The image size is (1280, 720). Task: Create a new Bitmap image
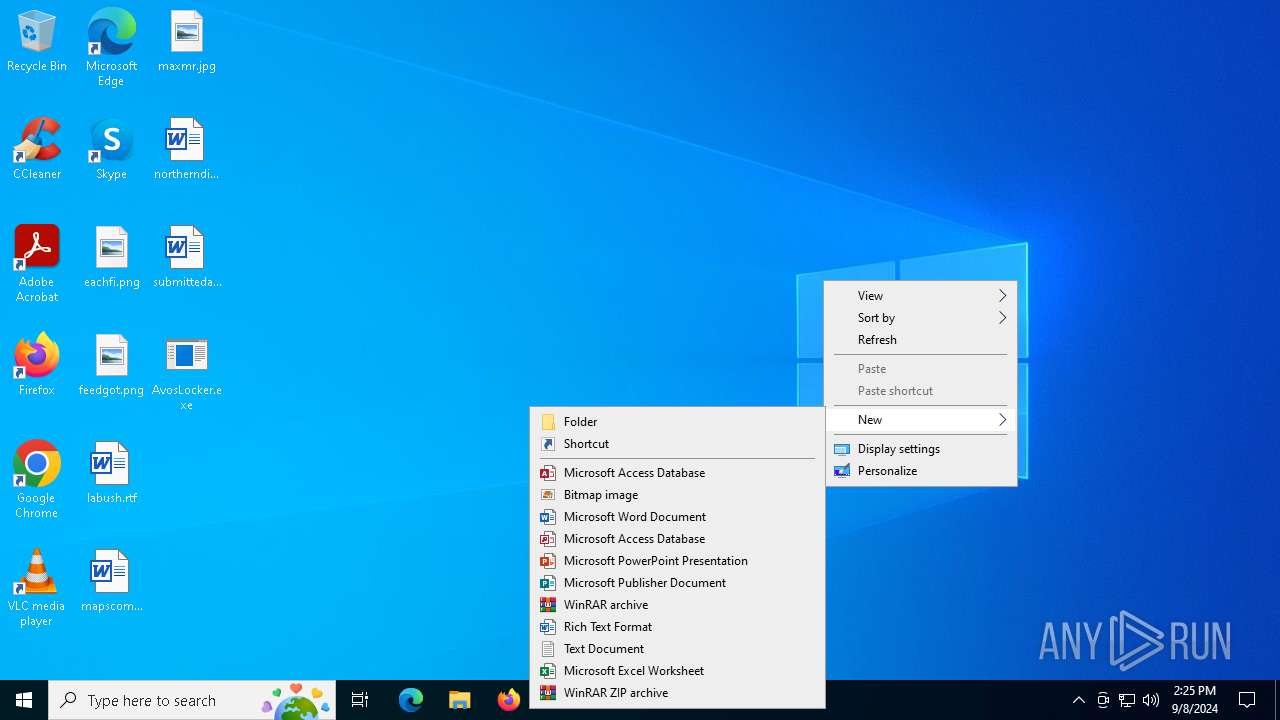click(677, 494)
